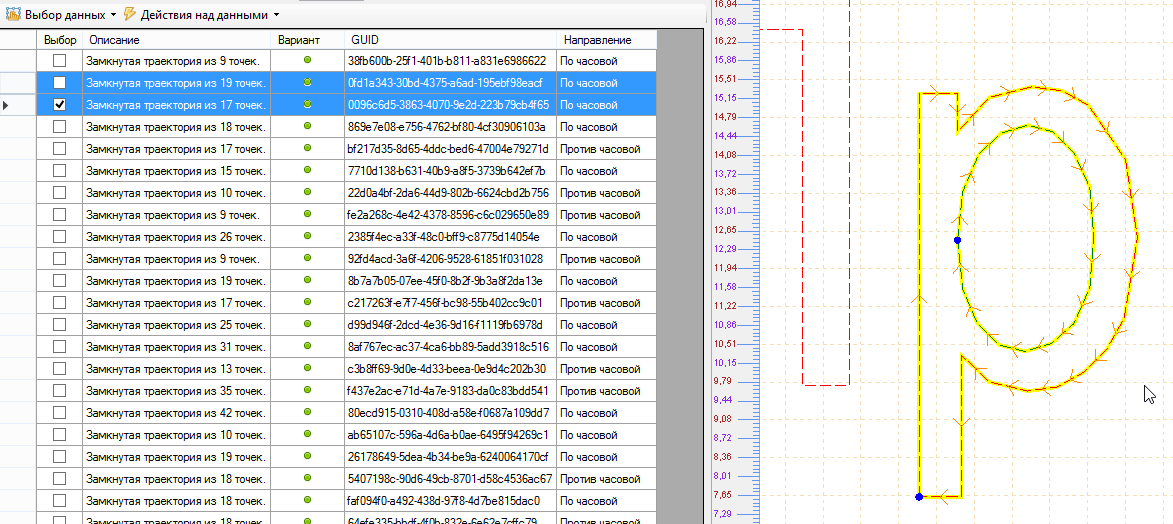This screenshot has width=1173, height=524.
Task: Sort by the Выбор column header
Action: click(x=61, y=40)
